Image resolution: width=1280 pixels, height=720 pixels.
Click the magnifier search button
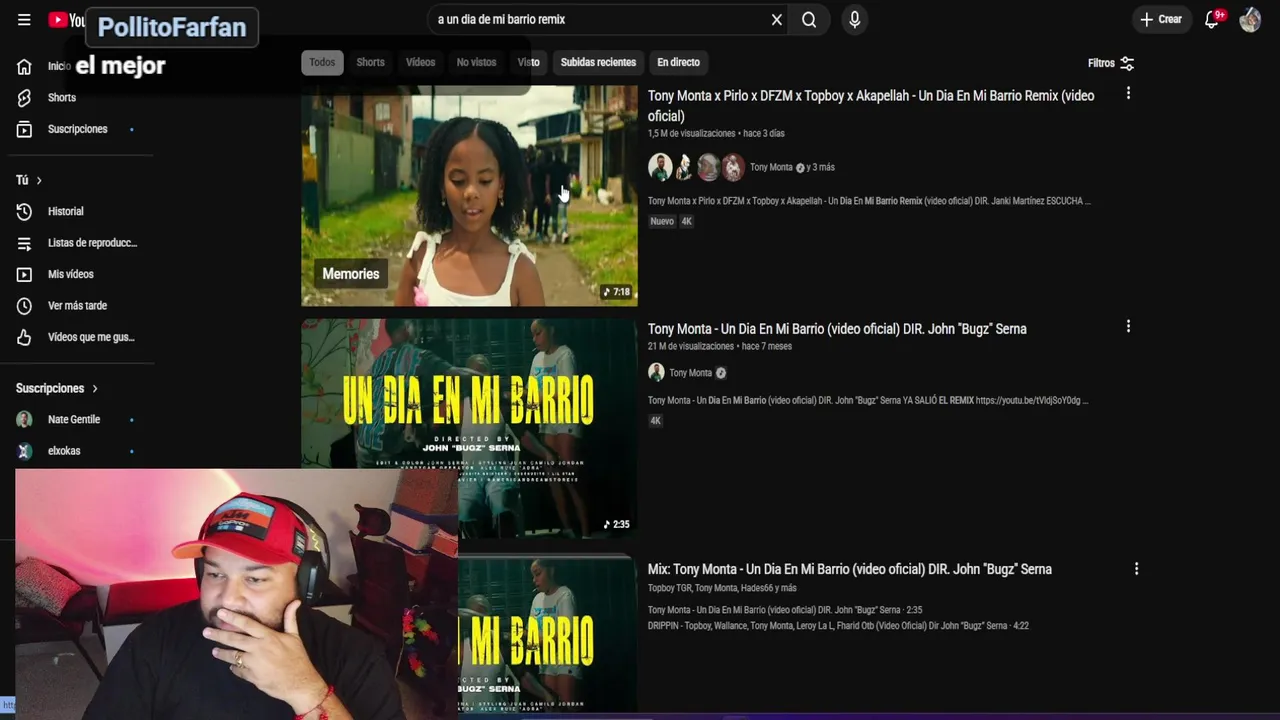(x=809, y=20)
